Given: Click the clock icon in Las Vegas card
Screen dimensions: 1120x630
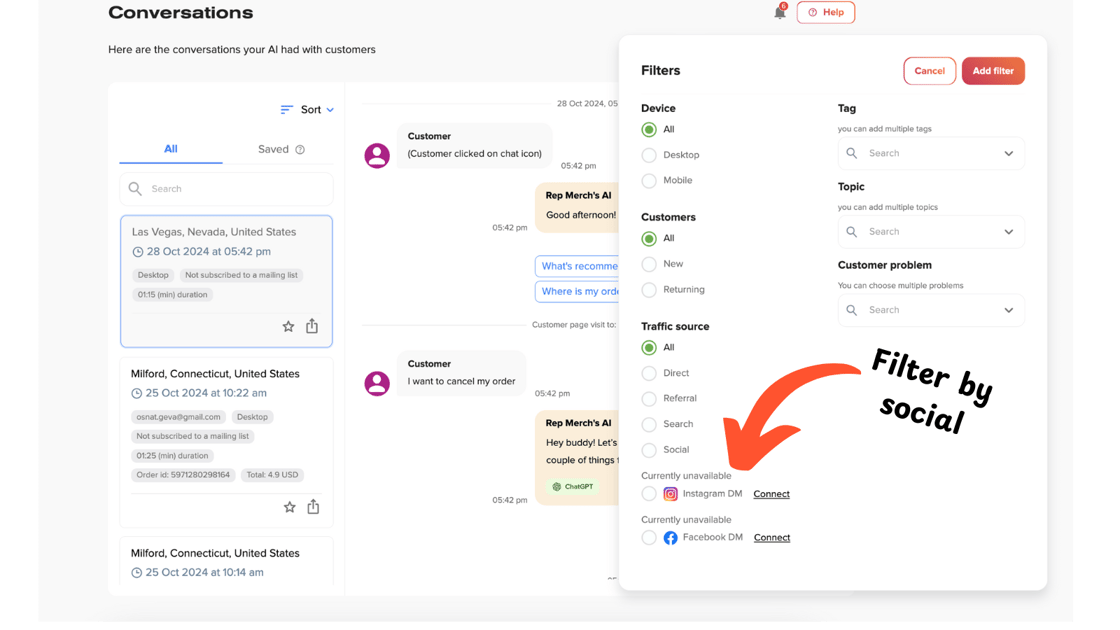Looking at the screenshot, I should 137,251.
